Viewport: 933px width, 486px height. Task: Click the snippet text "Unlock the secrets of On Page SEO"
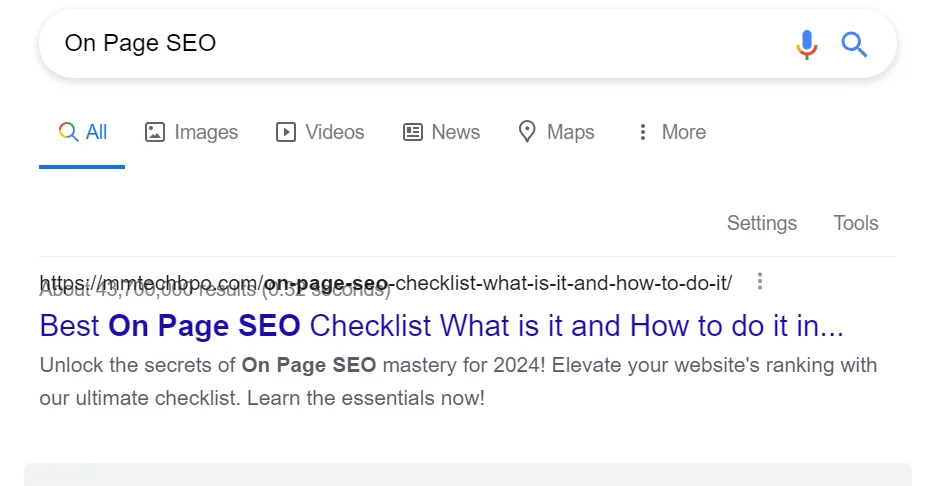208,365
